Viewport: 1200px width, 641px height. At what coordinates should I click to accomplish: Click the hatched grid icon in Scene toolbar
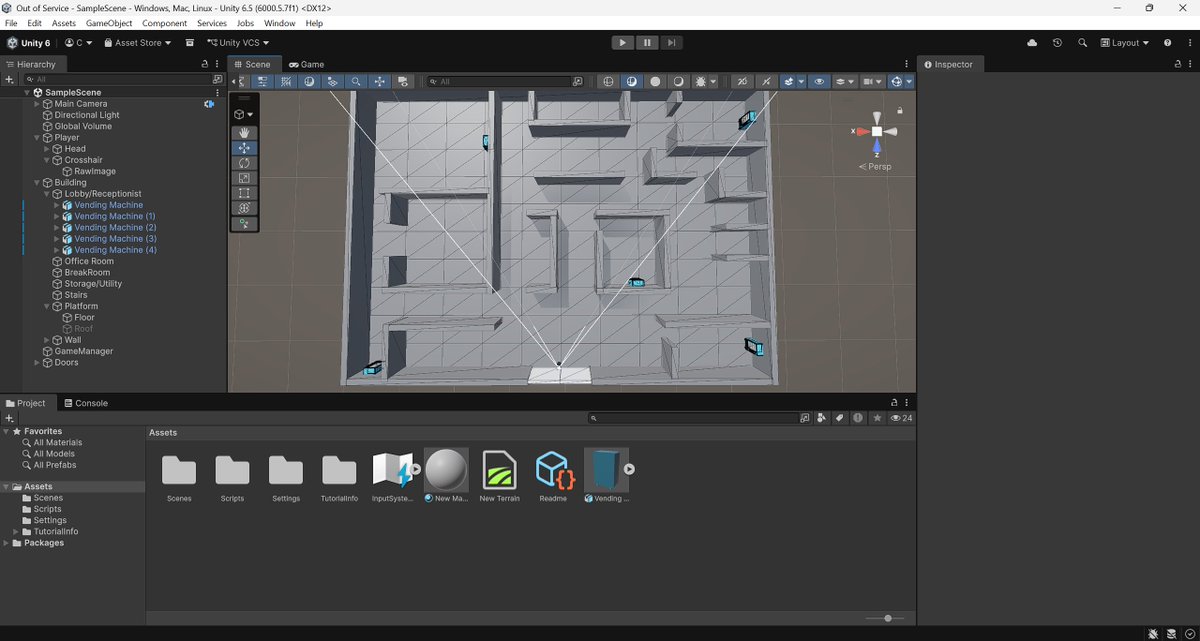point(286,82)
